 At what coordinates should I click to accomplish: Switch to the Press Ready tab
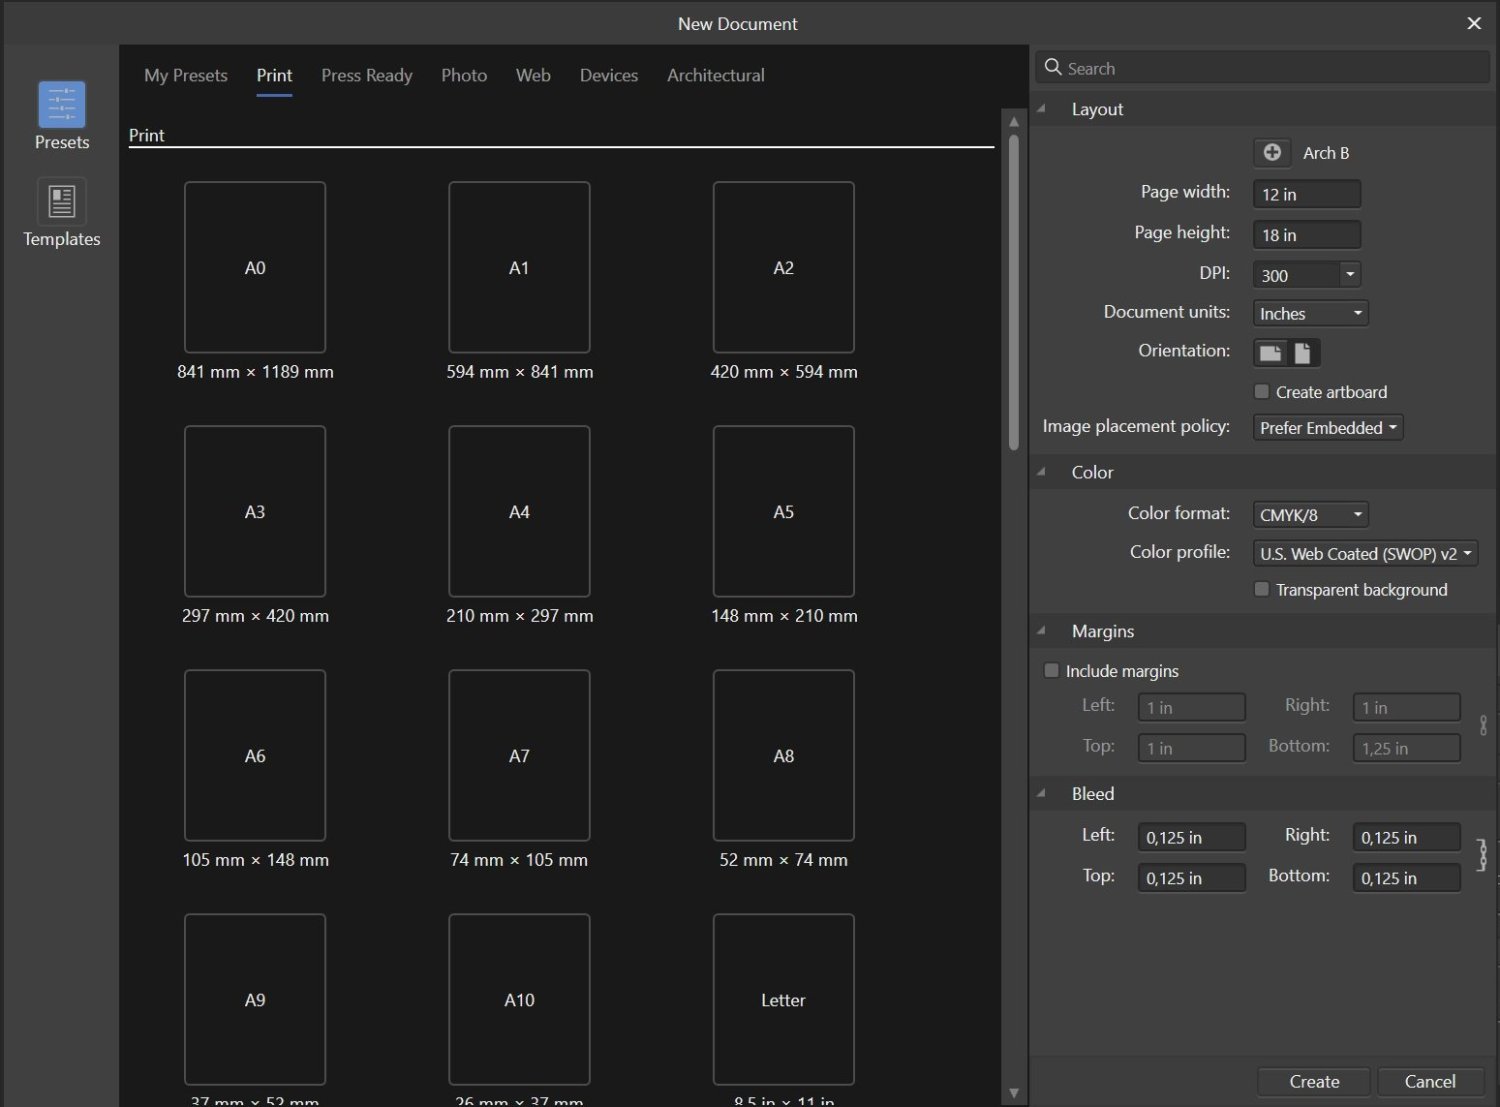pos(366,75)
